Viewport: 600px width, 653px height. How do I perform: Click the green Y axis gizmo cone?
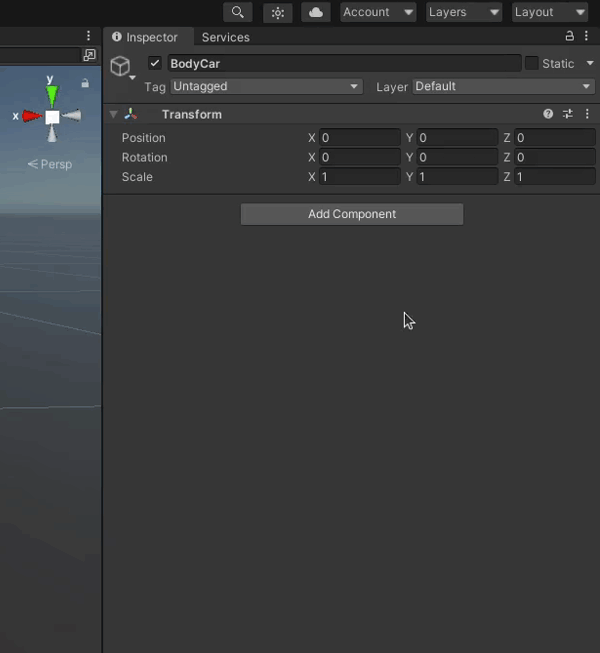pyautogui.click(x=51, y=95)
